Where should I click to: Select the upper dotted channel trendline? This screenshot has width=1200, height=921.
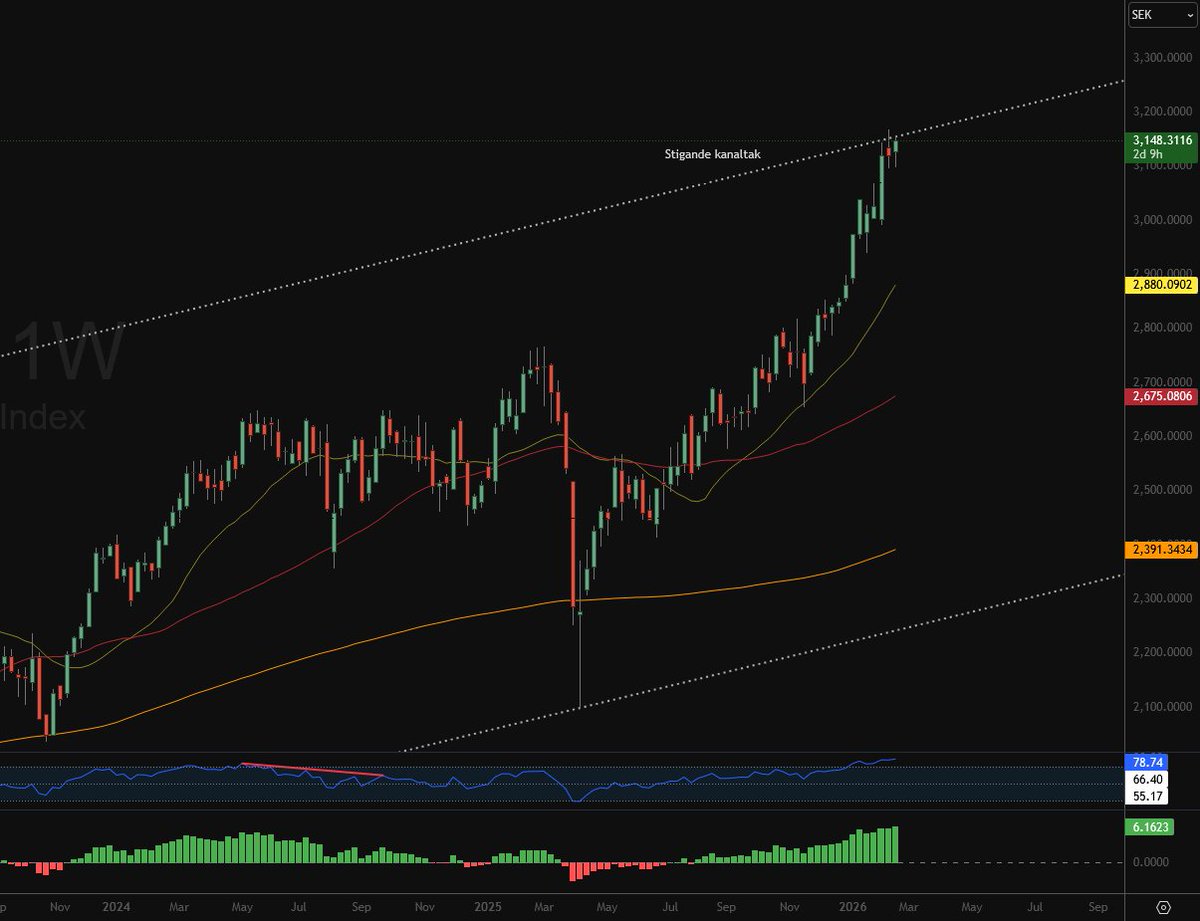[x=560, y=220]
